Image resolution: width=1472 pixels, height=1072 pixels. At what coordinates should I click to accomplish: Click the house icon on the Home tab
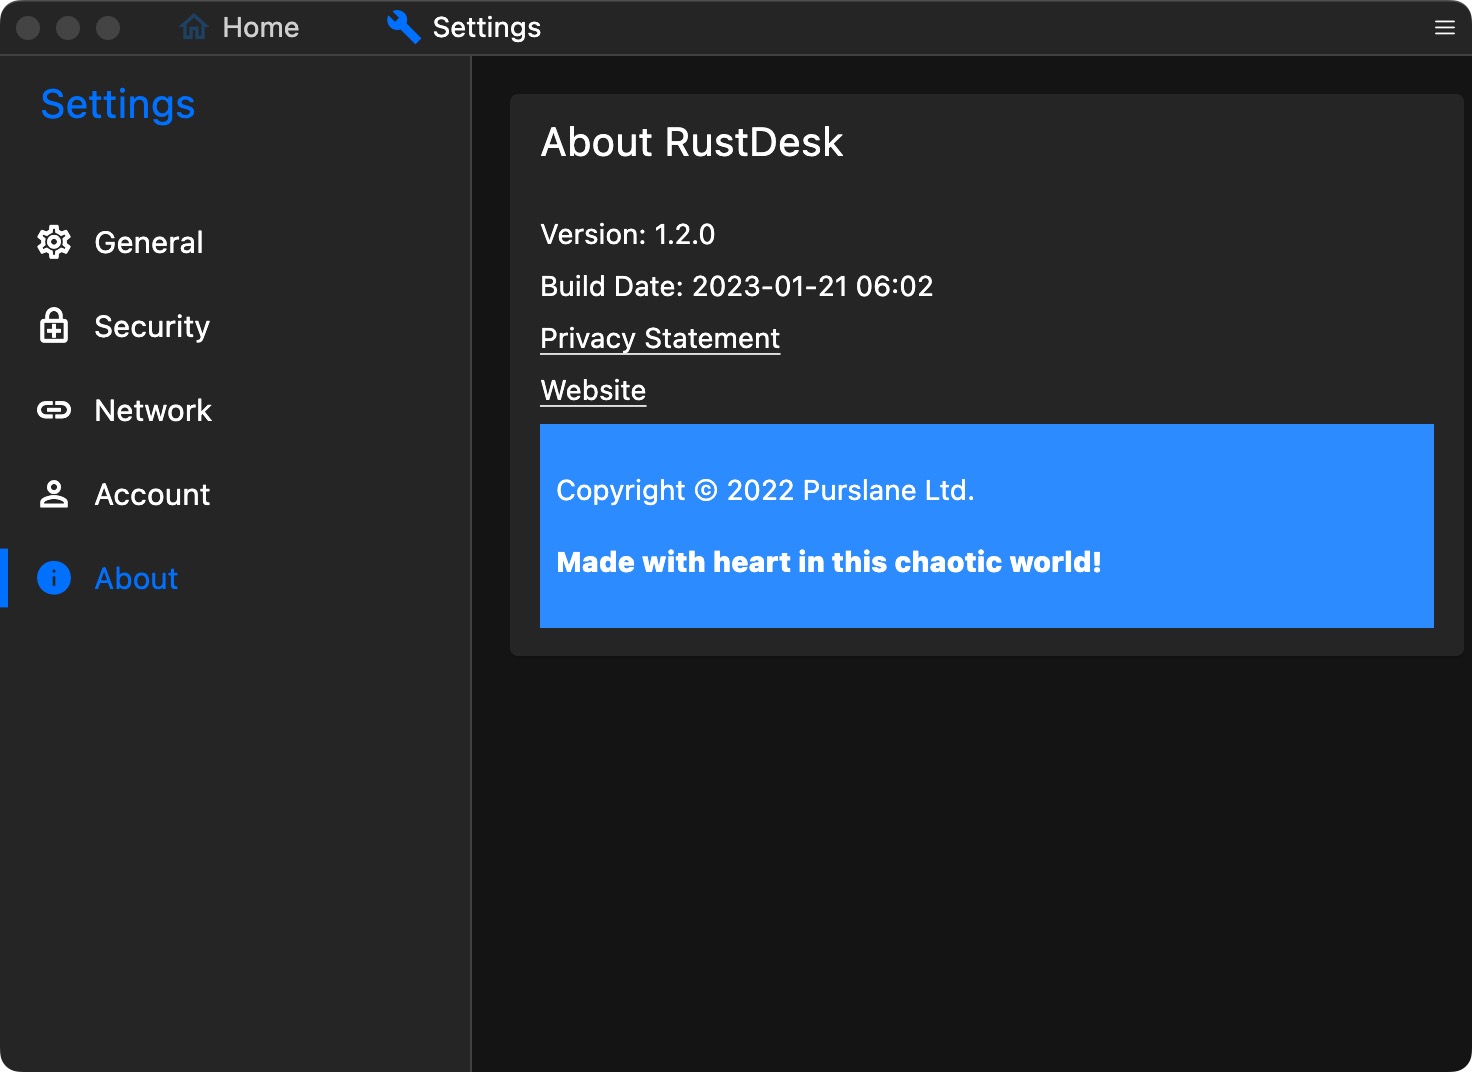(193, 26)
